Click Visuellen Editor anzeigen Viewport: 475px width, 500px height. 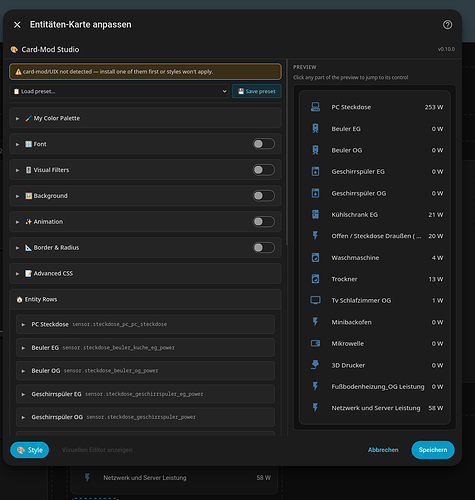(97, 450)
